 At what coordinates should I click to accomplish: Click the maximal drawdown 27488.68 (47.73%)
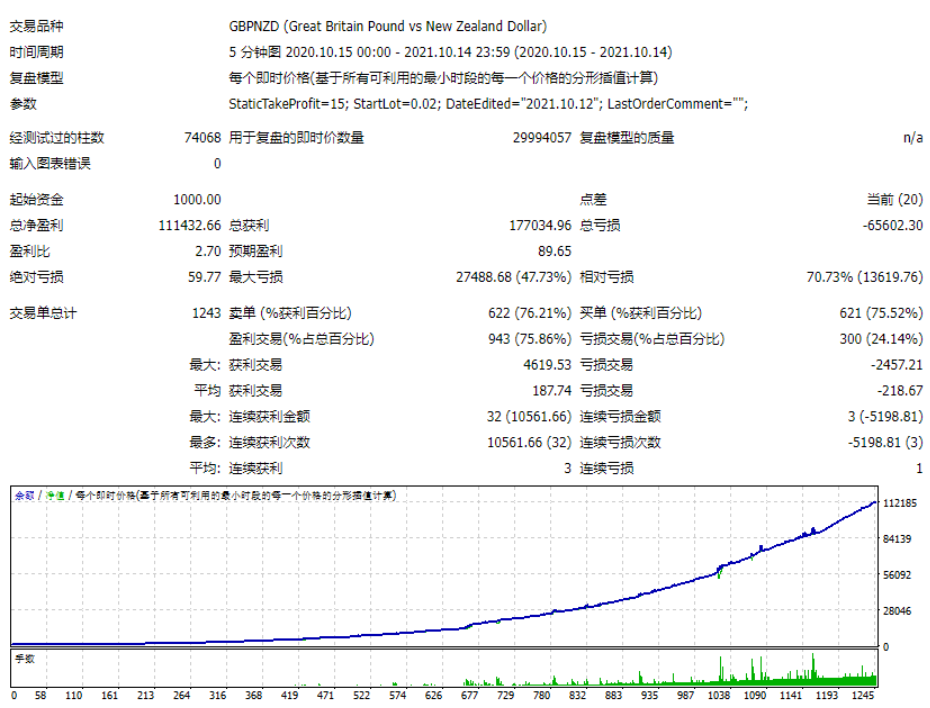[514, 277]
